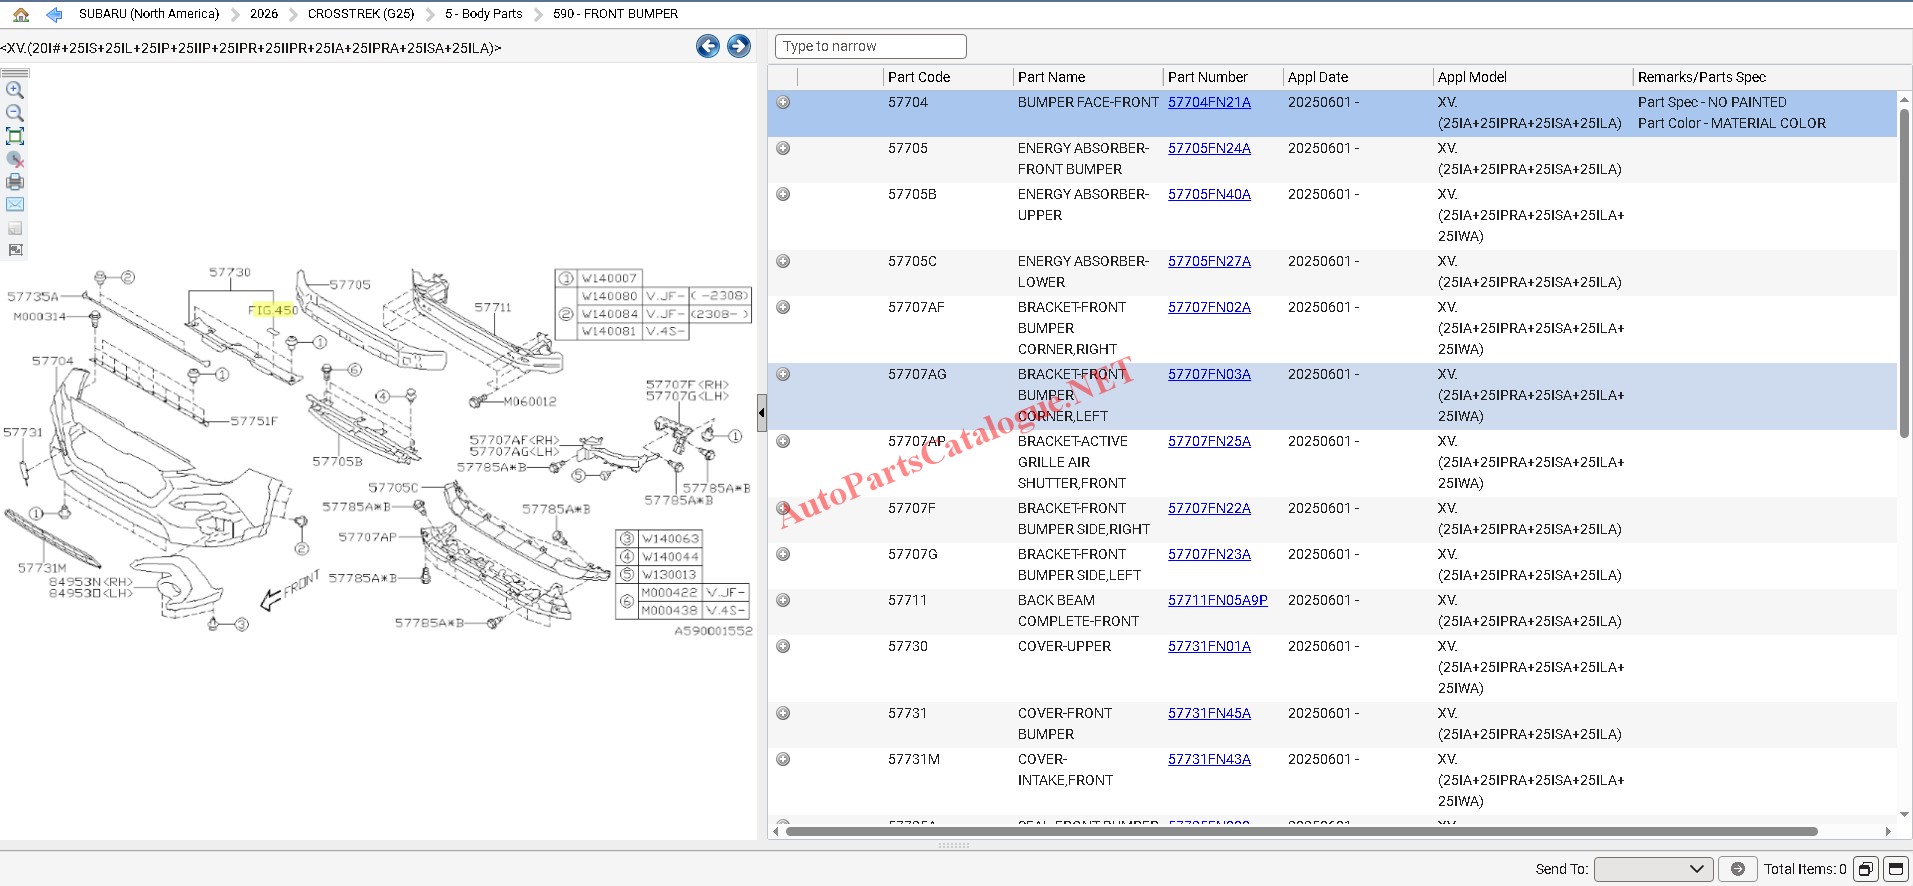Click the horizontal scrollbar under the parts table
The width and height of the screenshot is (1913, 886).
point(1300,831)
